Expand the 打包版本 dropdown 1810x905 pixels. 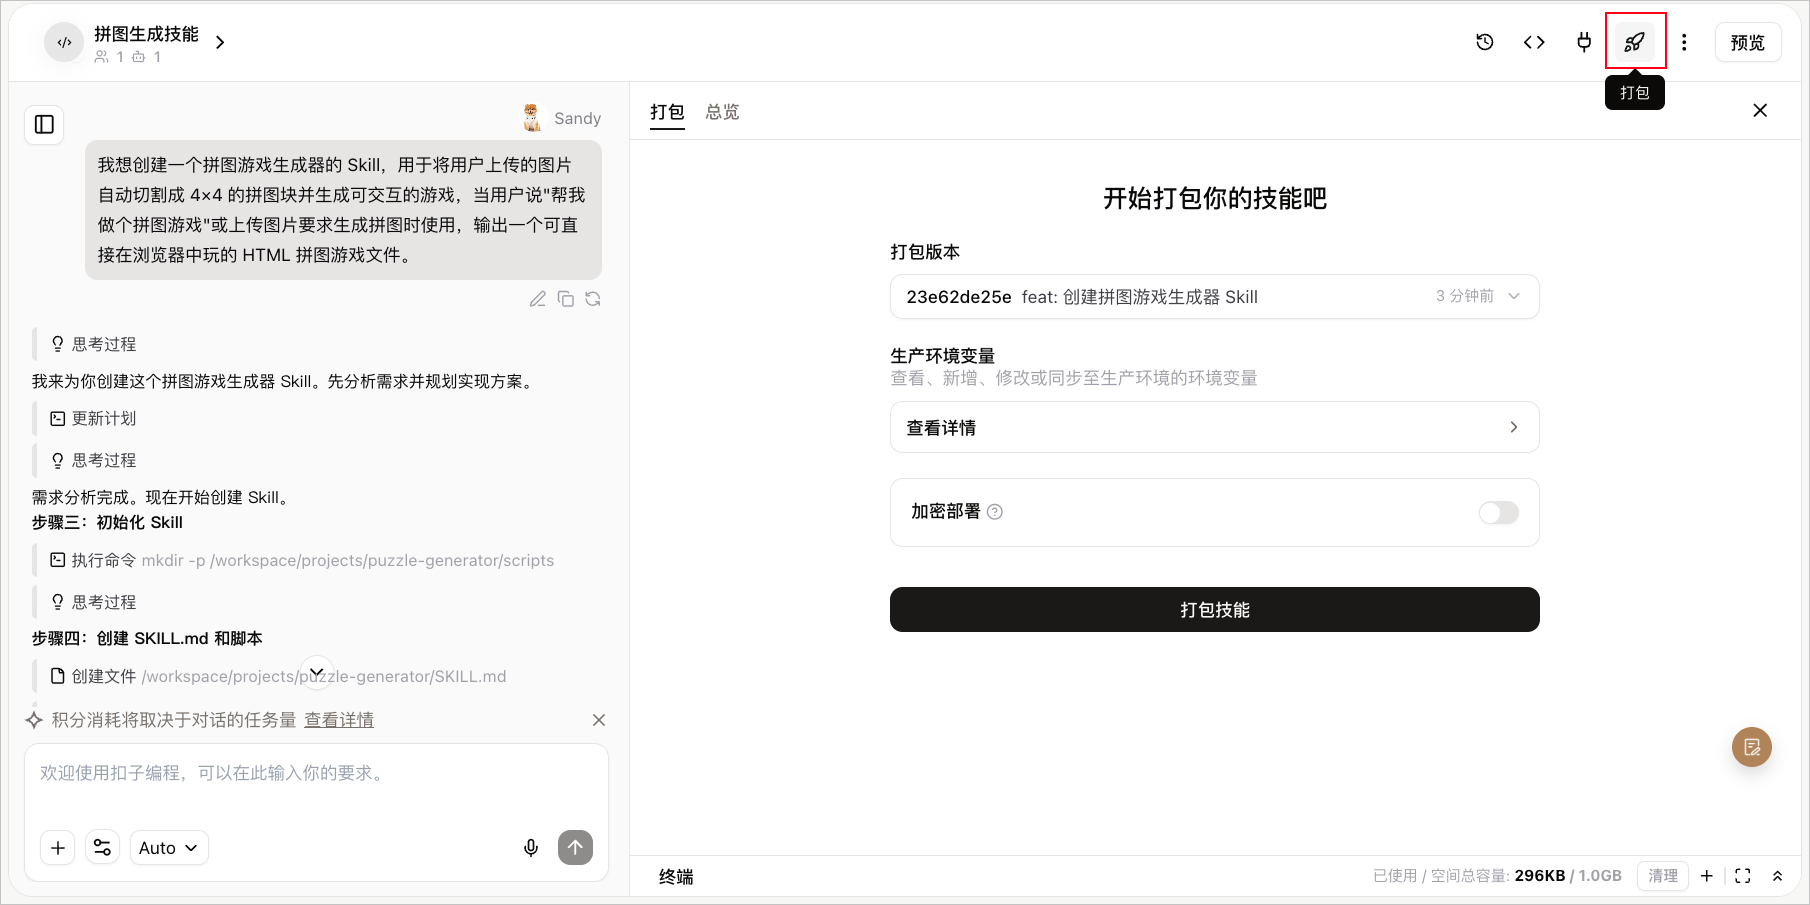point(1214,297)
